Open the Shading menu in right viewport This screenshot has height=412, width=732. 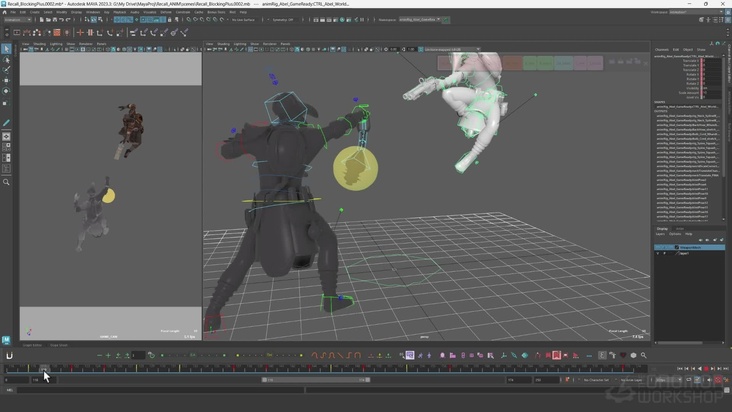223,43
